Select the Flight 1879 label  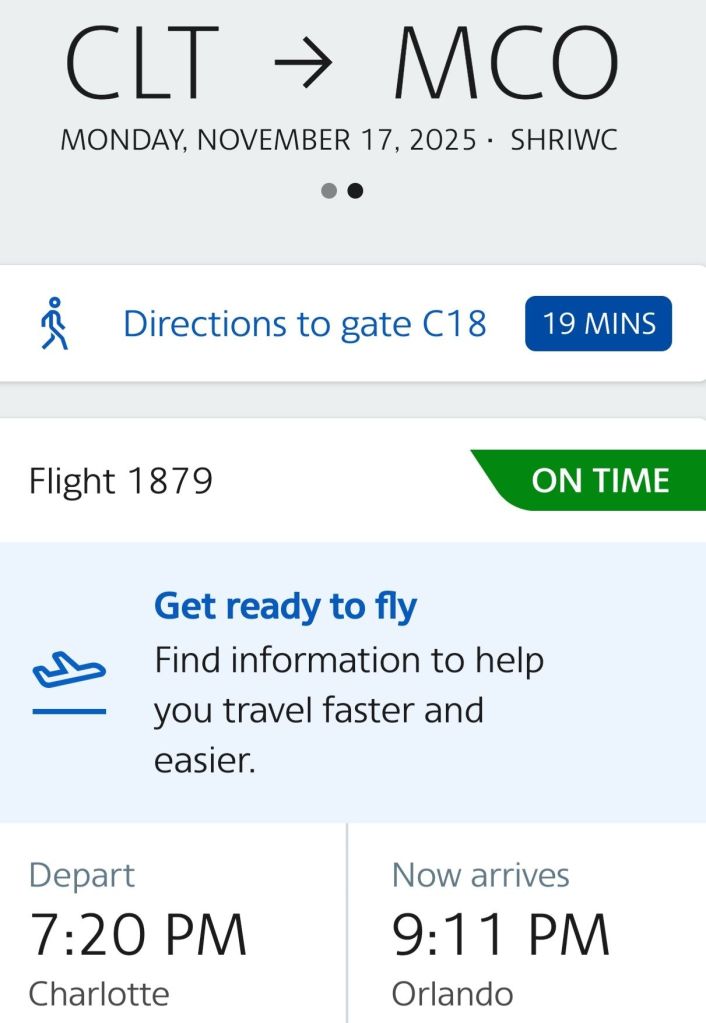[121, 482]
